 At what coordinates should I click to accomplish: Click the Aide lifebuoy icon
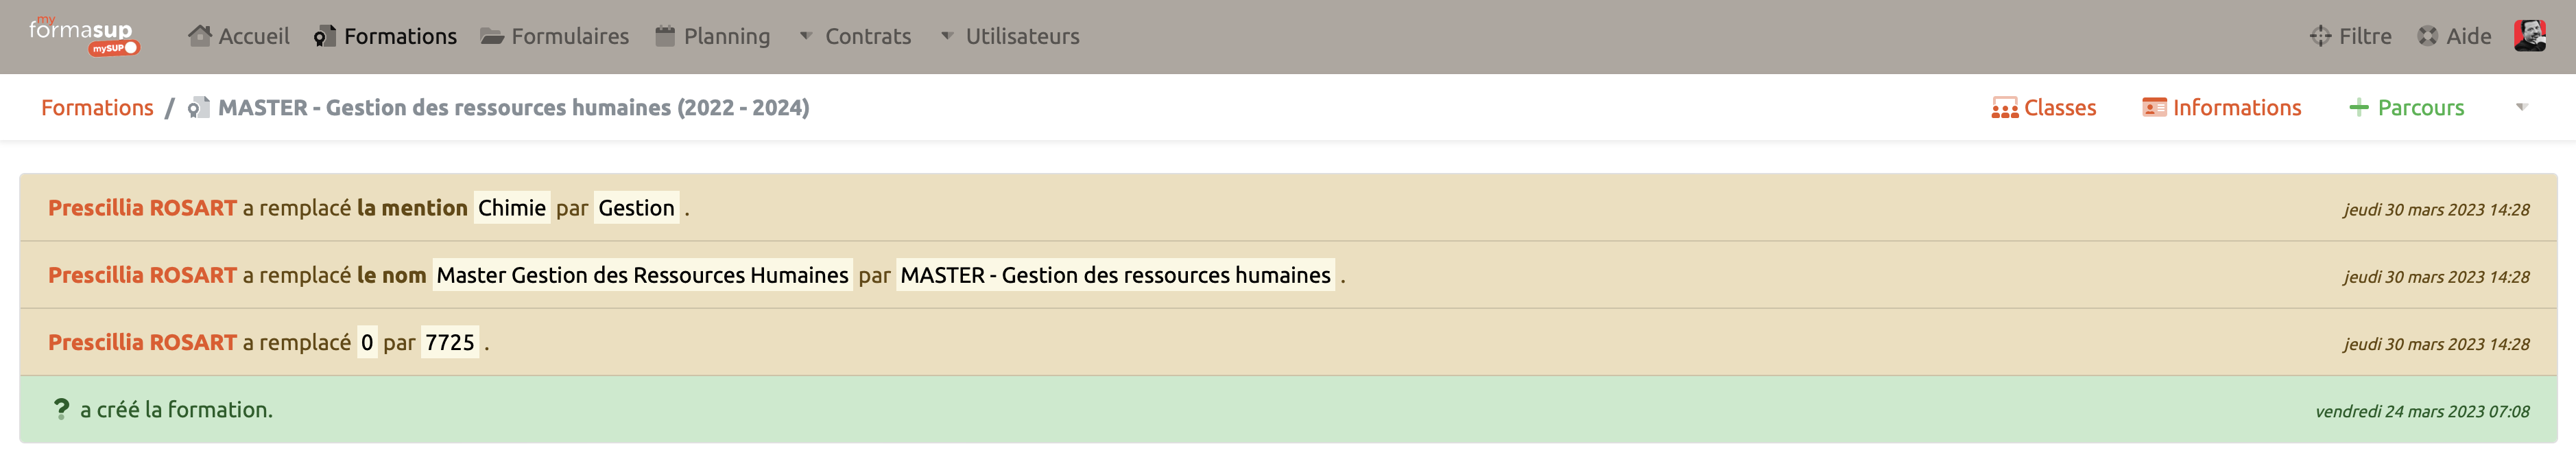click(2427, 36)
